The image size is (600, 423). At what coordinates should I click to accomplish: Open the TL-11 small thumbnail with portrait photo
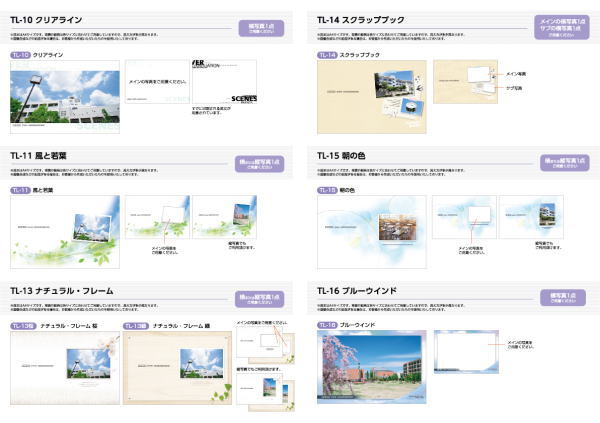pyautogui.click(x=225, y=217)
